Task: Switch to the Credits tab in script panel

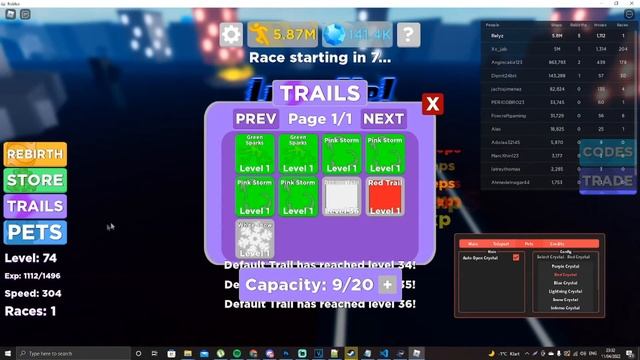Action: tap(557, 244)
